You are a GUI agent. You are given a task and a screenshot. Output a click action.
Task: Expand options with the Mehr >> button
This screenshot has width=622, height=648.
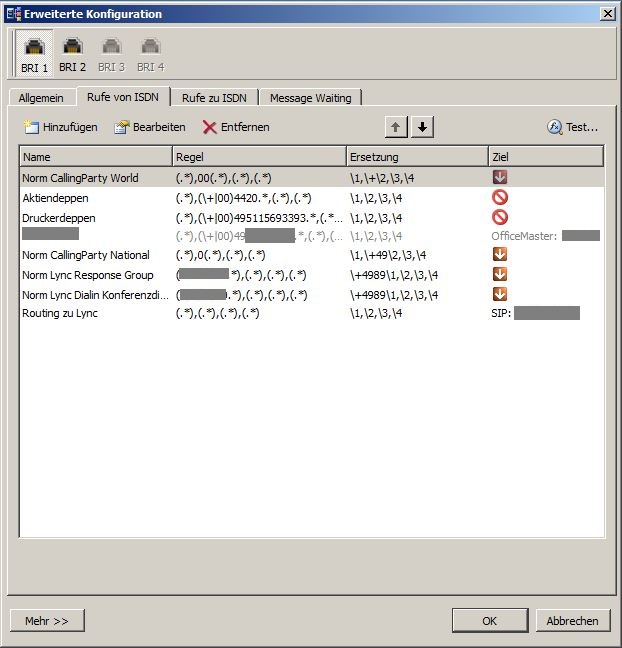click(x=47, y=621)
